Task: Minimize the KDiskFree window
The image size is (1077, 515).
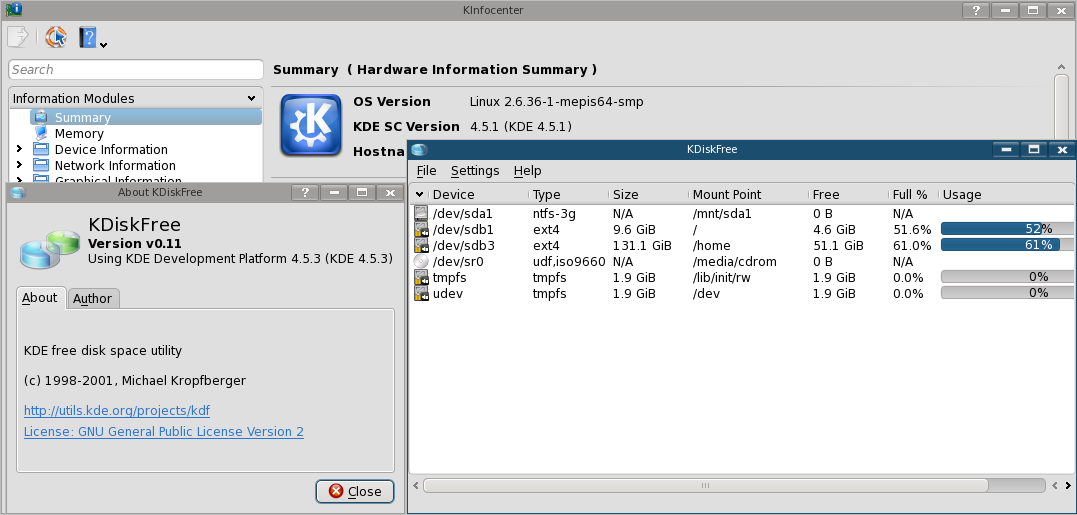Action: [1007, 149]
